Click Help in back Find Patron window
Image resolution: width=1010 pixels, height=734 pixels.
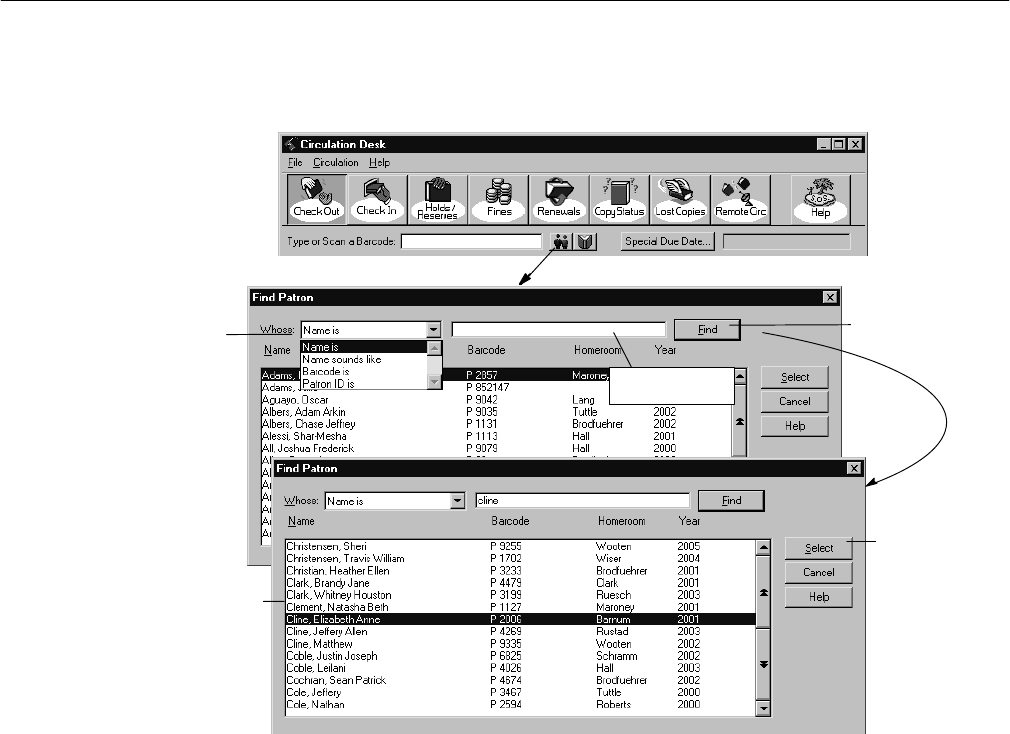click(795, 426)
